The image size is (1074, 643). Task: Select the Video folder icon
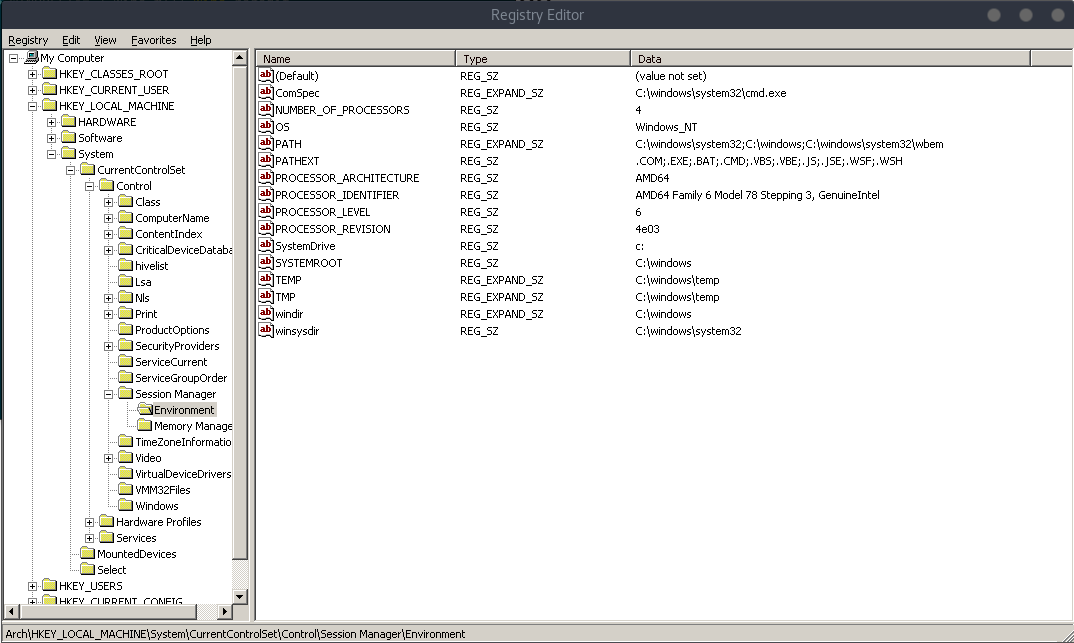125,457
